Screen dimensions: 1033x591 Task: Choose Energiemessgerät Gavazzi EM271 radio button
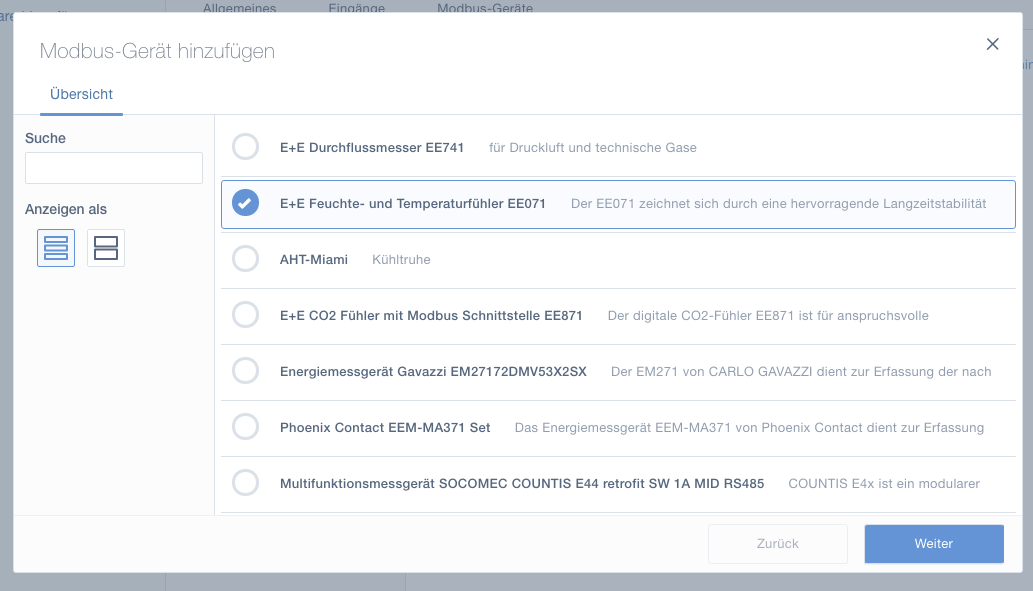[245, 371]
